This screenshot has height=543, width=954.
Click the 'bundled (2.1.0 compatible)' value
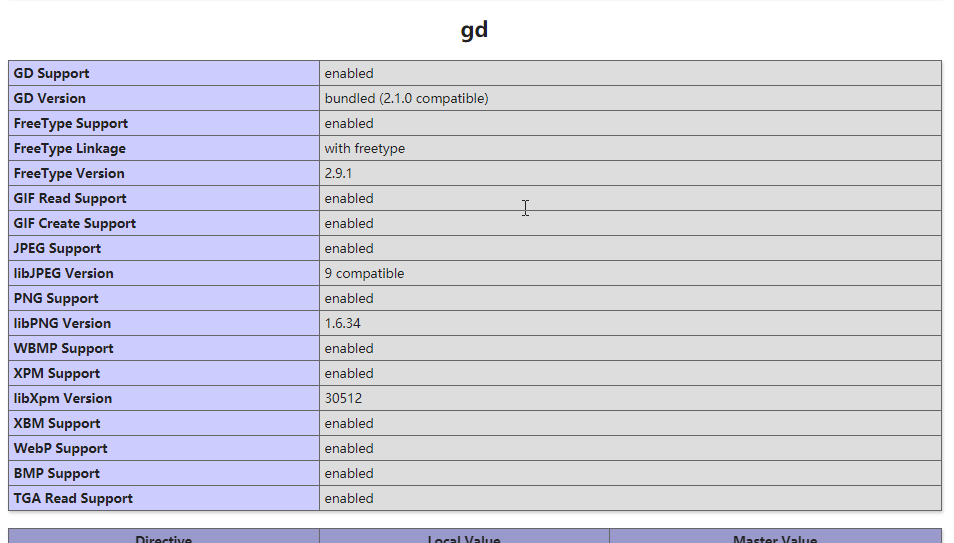tap(406, 98)
